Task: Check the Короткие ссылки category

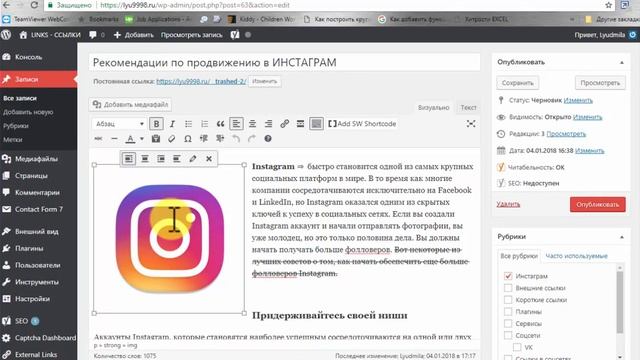Action: (x=508, y=300)
